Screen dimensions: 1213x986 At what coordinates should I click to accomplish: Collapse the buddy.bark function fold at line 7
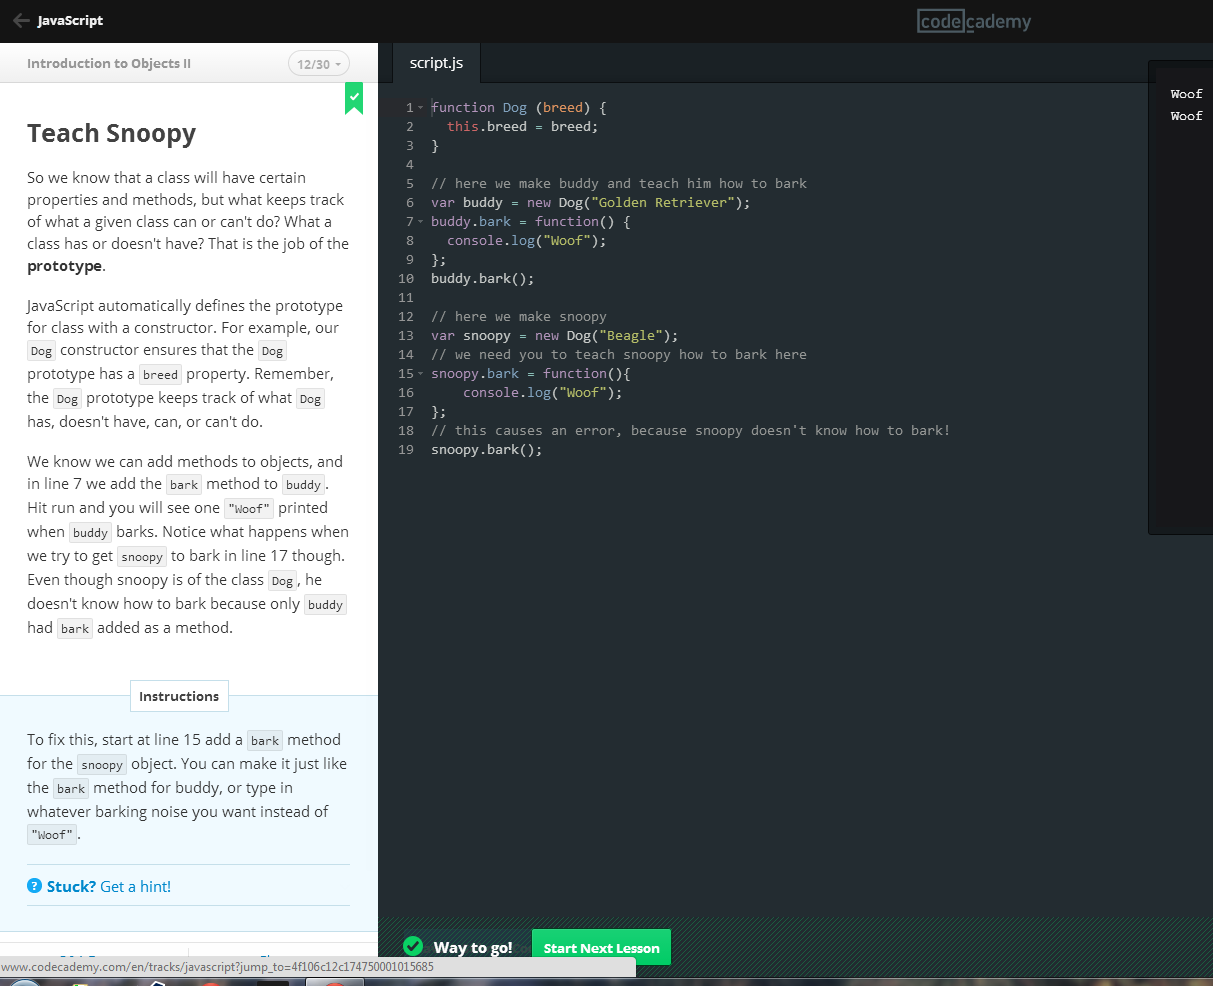(421, 221)
